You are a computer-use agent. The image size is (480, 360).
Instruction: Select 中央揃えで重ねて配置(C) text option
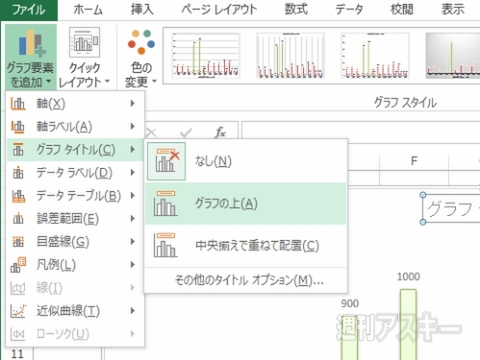click(x=257, y=246)
